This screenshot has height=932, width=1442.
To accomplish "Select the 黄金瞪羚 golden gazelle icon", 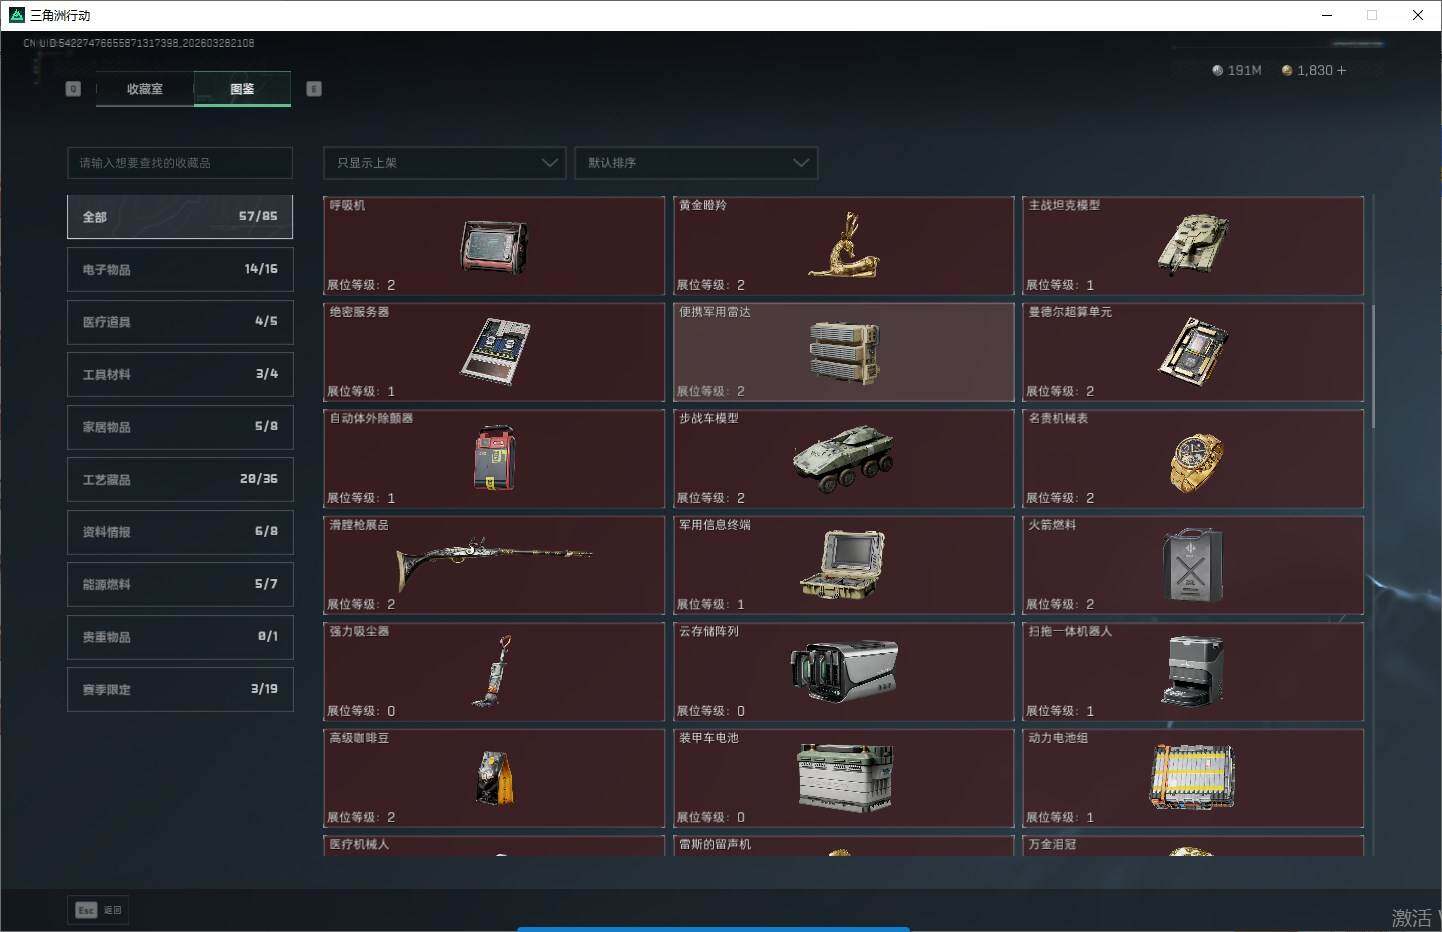I will (843, 246).
